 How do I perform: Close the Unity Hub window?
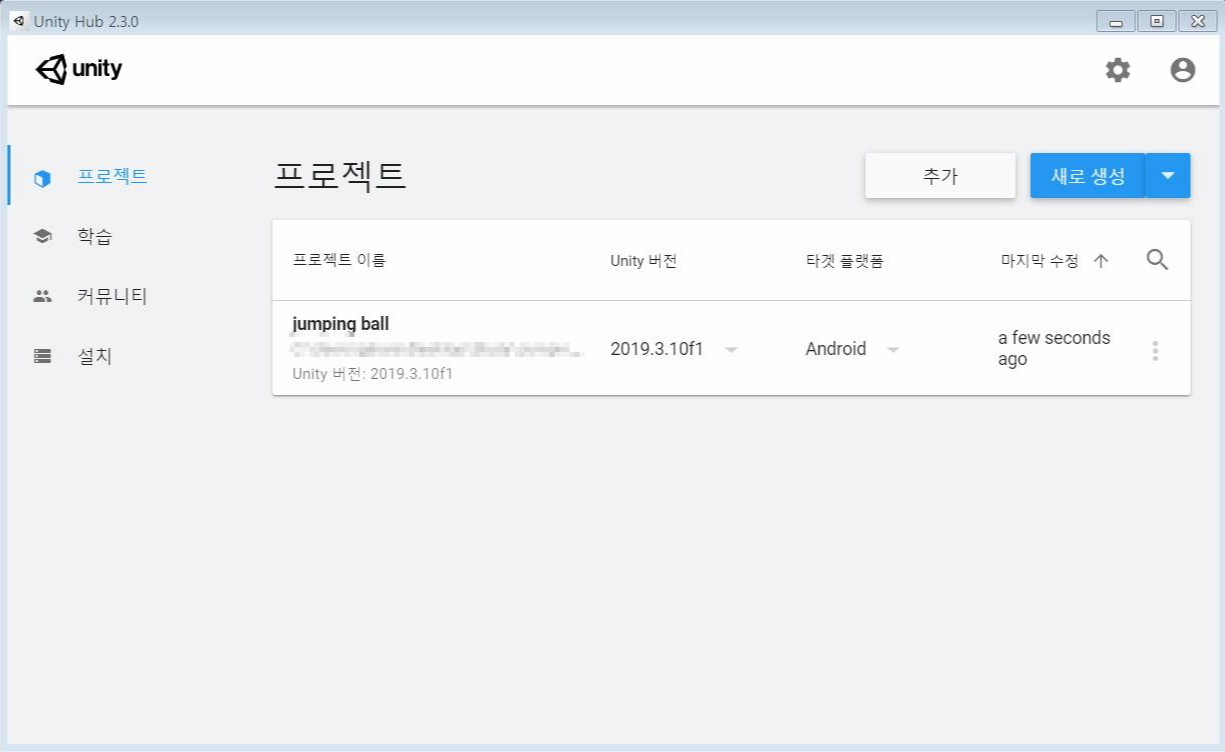(x=1198, y=21)
